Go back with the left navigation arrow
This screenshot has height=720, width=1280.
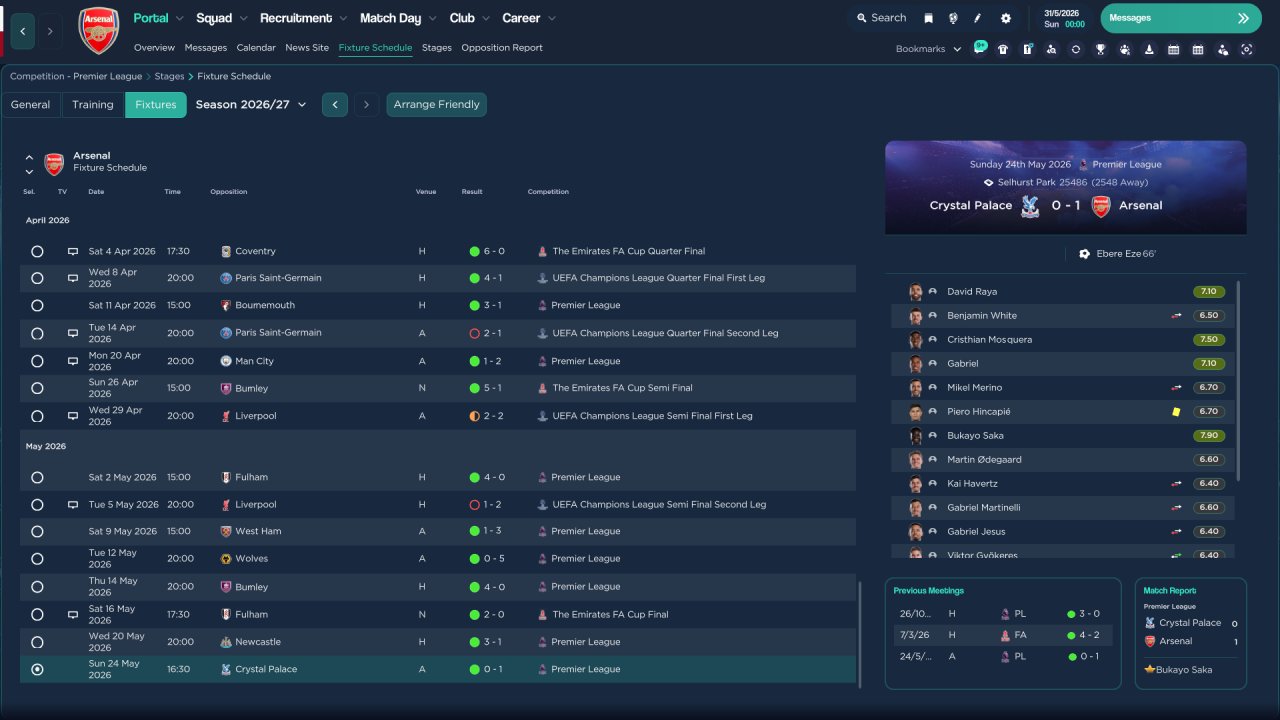coord(23,31)
